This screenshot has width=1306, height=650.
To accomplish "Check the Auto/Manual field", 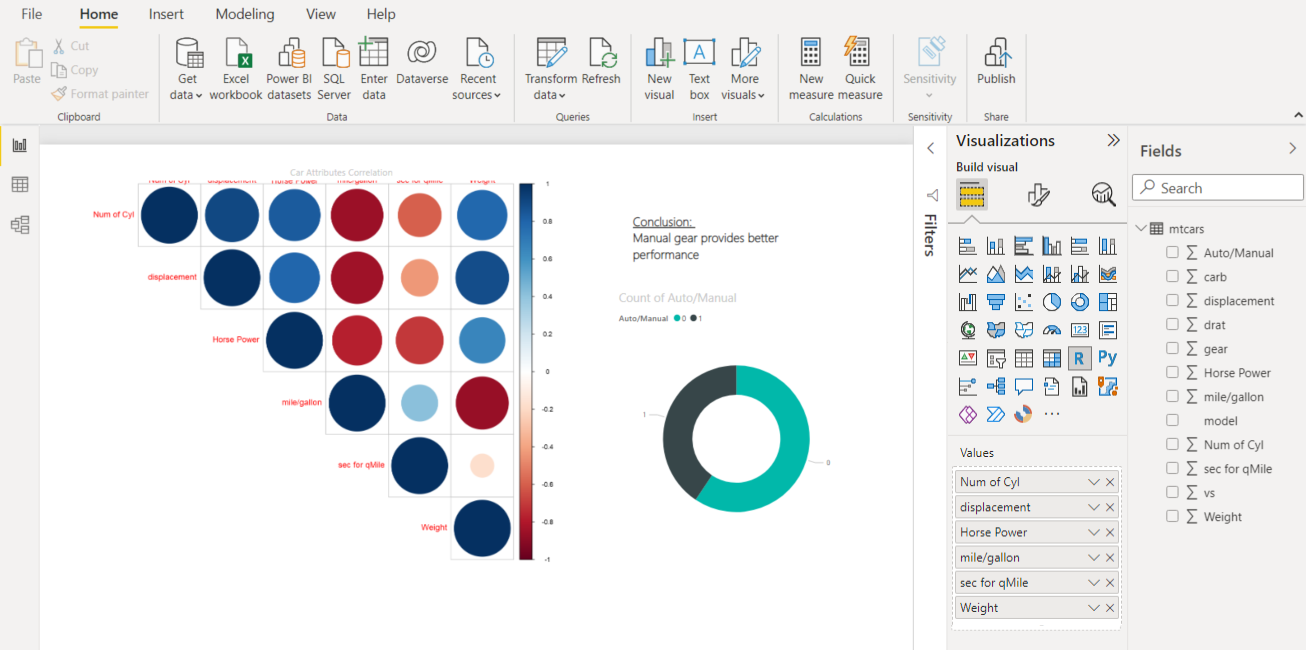I will (1172, 253).
